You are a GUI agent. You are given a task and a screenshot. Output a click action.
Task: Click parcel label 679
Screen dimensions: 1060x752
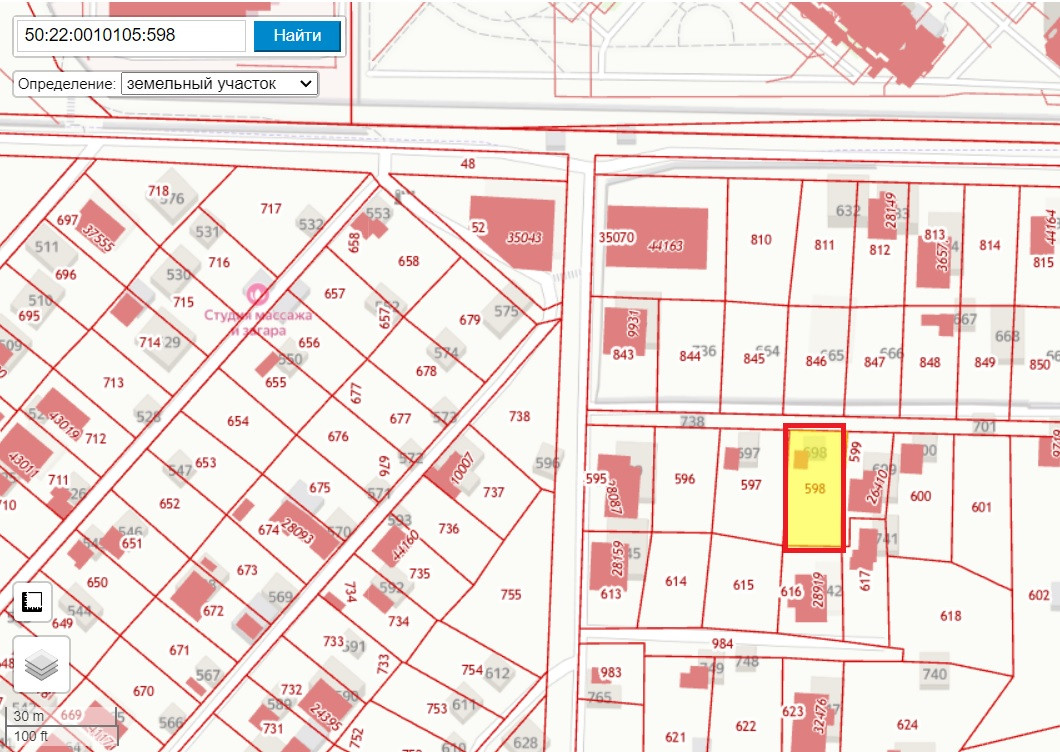pos(470,319)
